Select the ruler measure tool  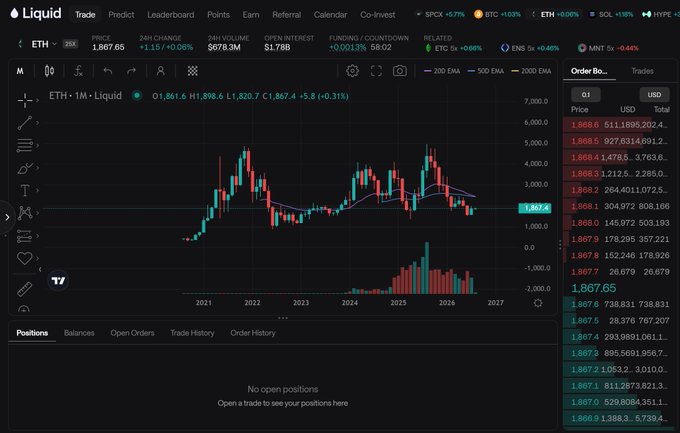pos(25,289)
